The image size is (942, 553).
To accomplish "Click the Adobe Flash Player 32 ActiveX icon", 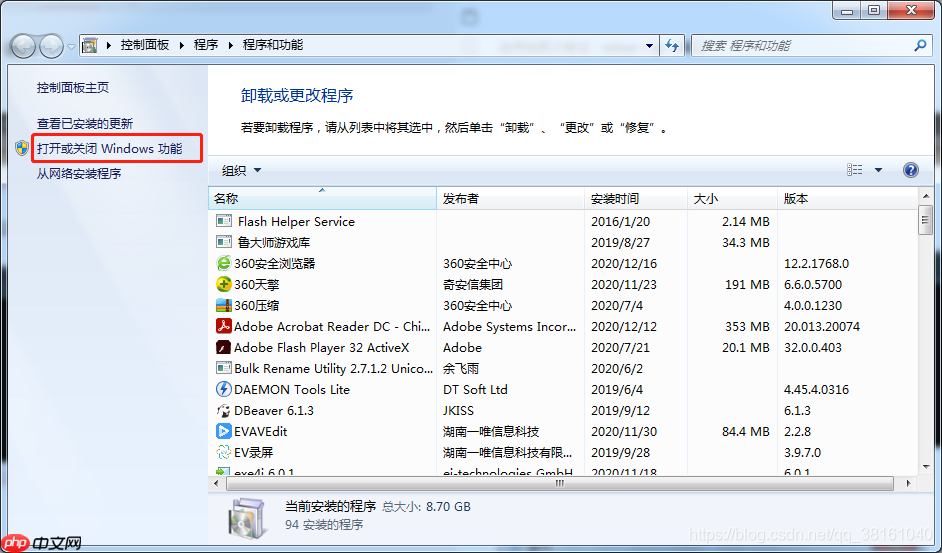I will click(x=223, y=347).
